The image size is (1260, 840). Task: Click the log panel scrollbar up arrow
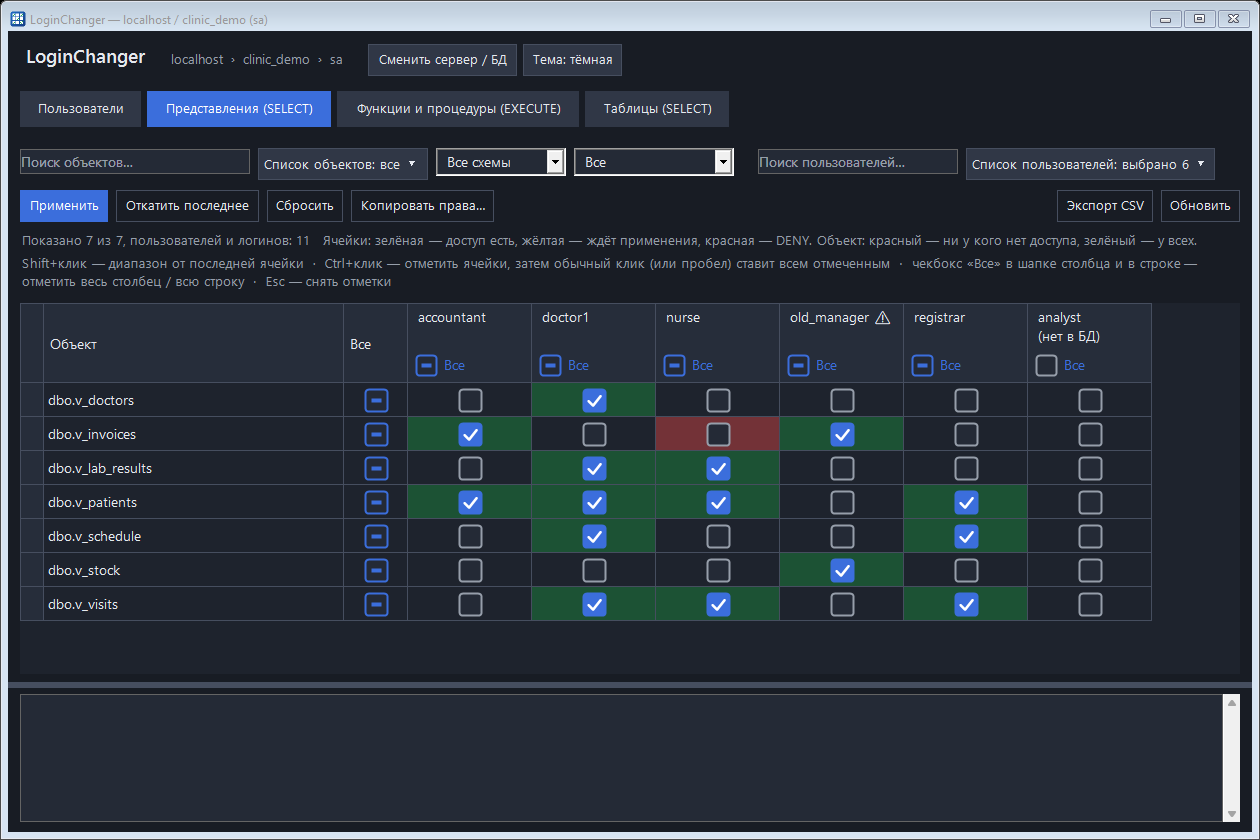[1231, 702]
